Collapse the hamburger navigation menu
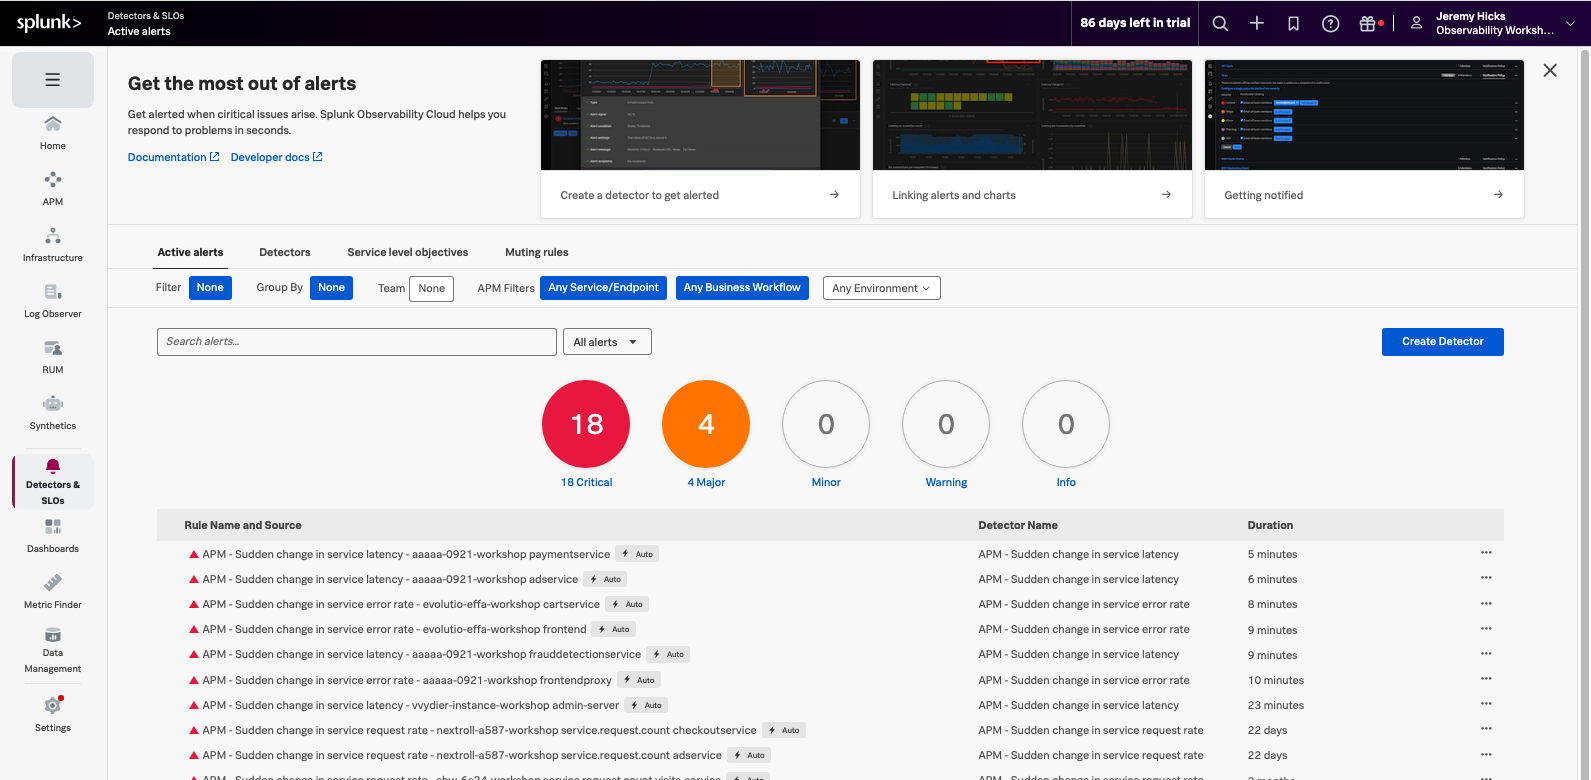The width and height of the screenshot is (1591, 780). coord(53,80)
